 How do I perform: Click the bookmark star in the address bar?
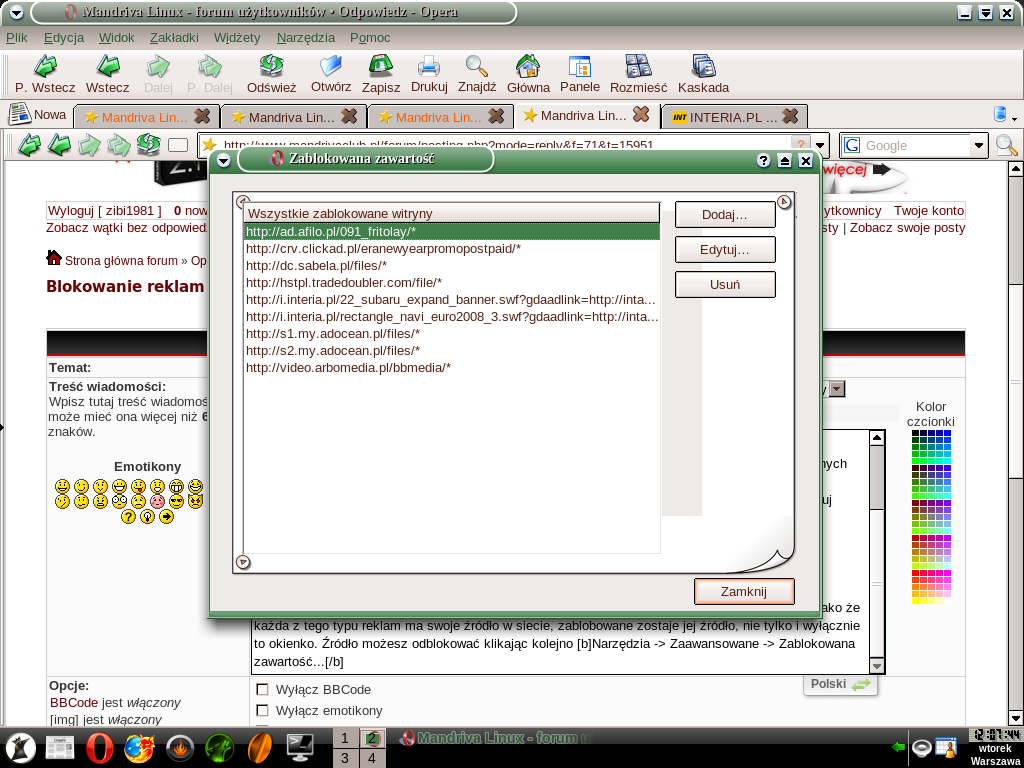tap(209, 144)
